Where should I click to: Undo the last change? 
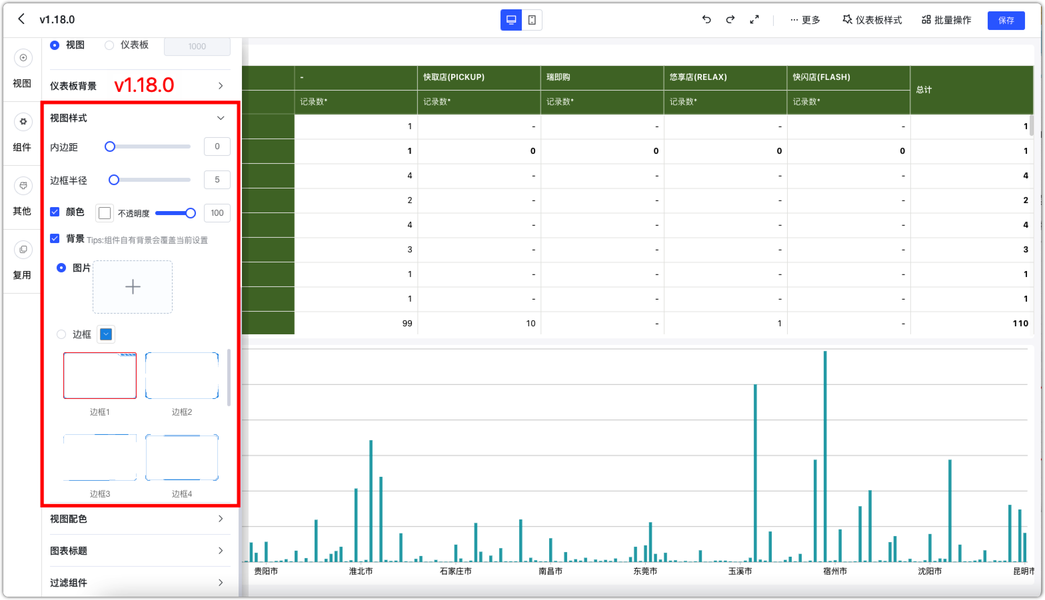tap(706, 20)
